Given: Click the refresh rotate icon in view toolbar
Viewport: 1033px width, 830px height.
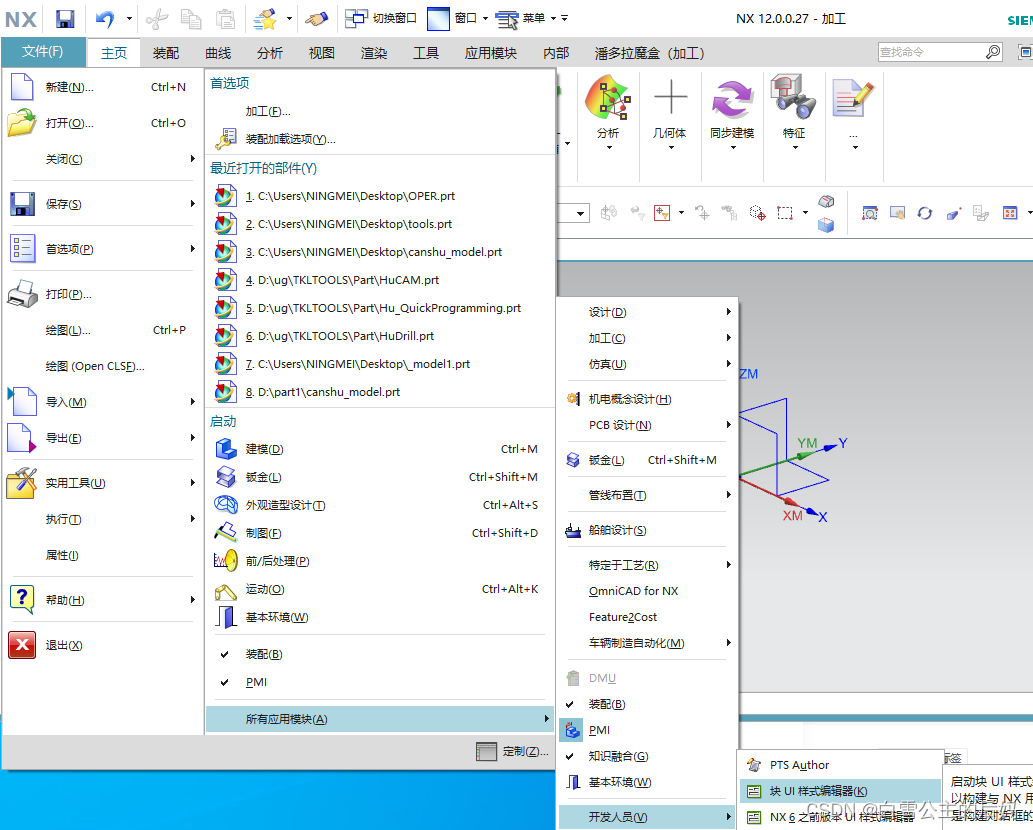Looking at the screenshot, I should [x=924, y=213].
